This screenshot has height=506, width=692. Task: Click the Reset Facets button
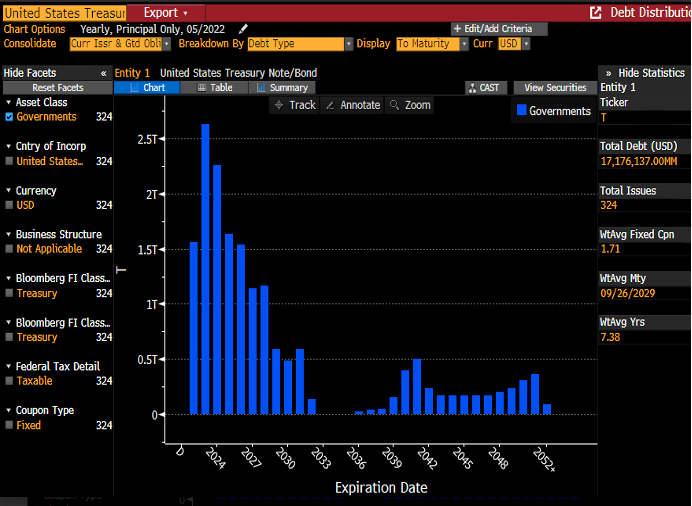click(56, 88)
